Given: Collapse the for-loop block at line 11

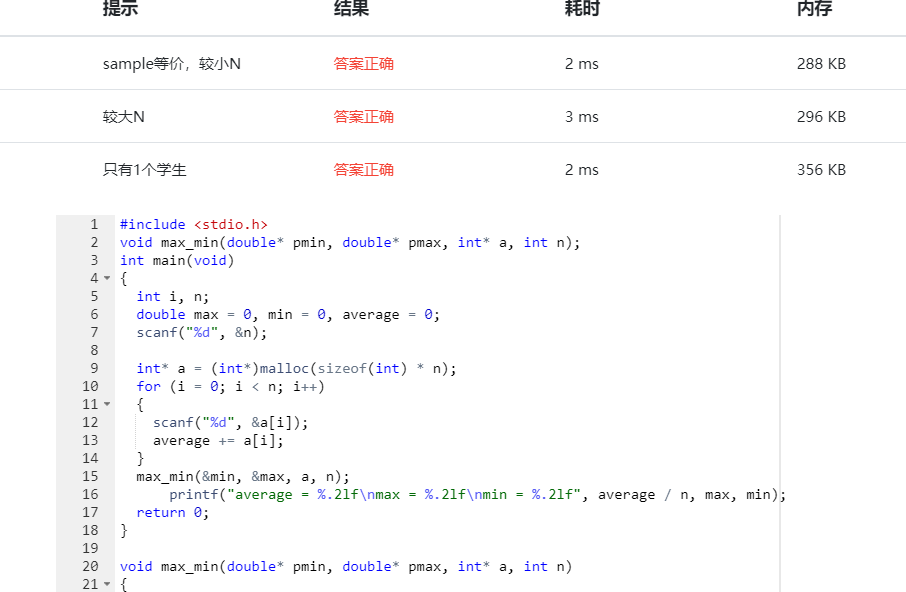Looking at the screenshot, I should 107,404.
